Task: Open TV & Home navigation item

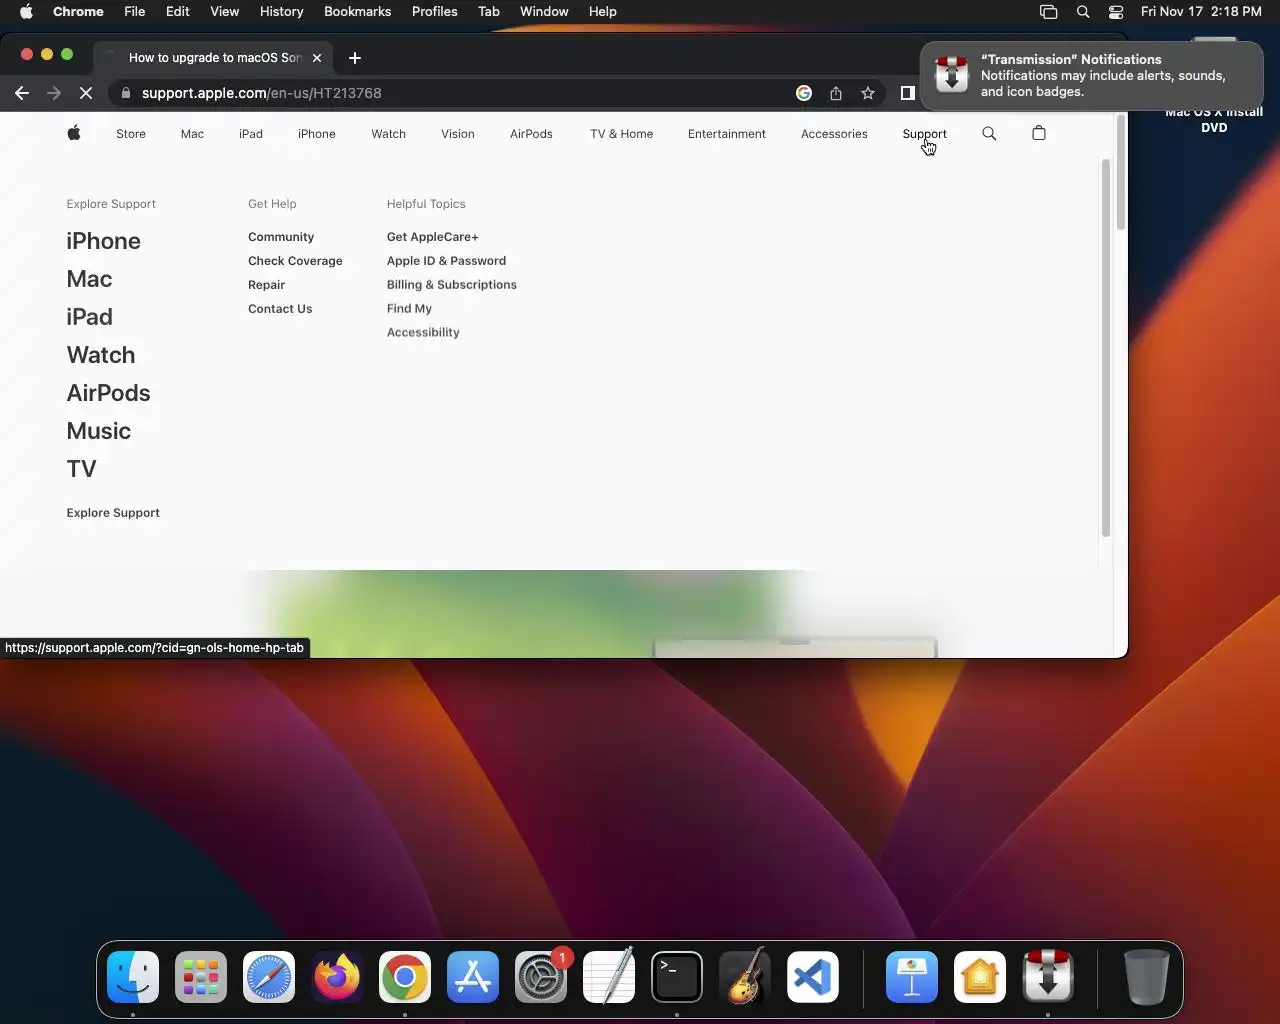Action: (x=622, y=134)
